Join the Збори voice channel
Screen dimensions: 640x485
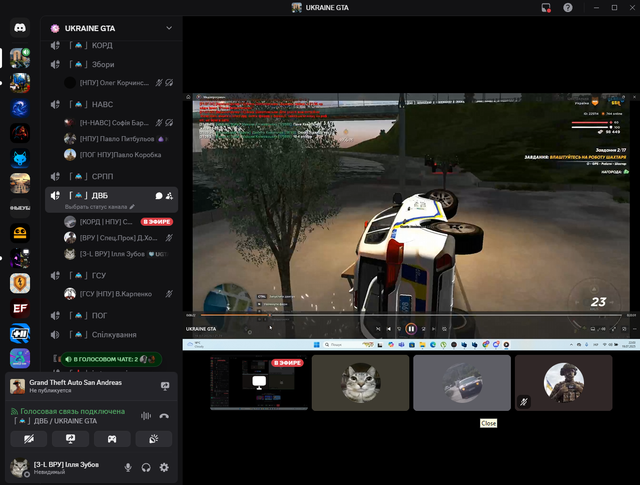(x=111, y=65)
